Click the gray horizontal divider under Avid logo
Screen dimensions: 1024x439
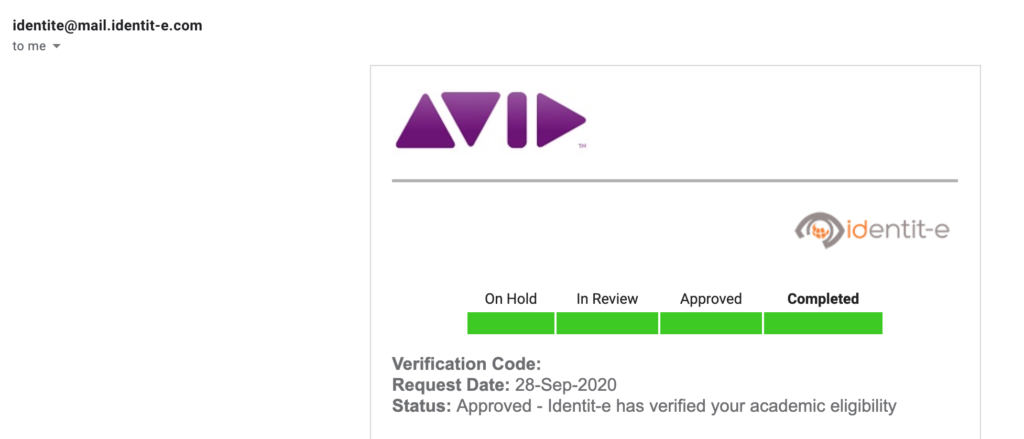pyautogui.click(x=675, y=180)
